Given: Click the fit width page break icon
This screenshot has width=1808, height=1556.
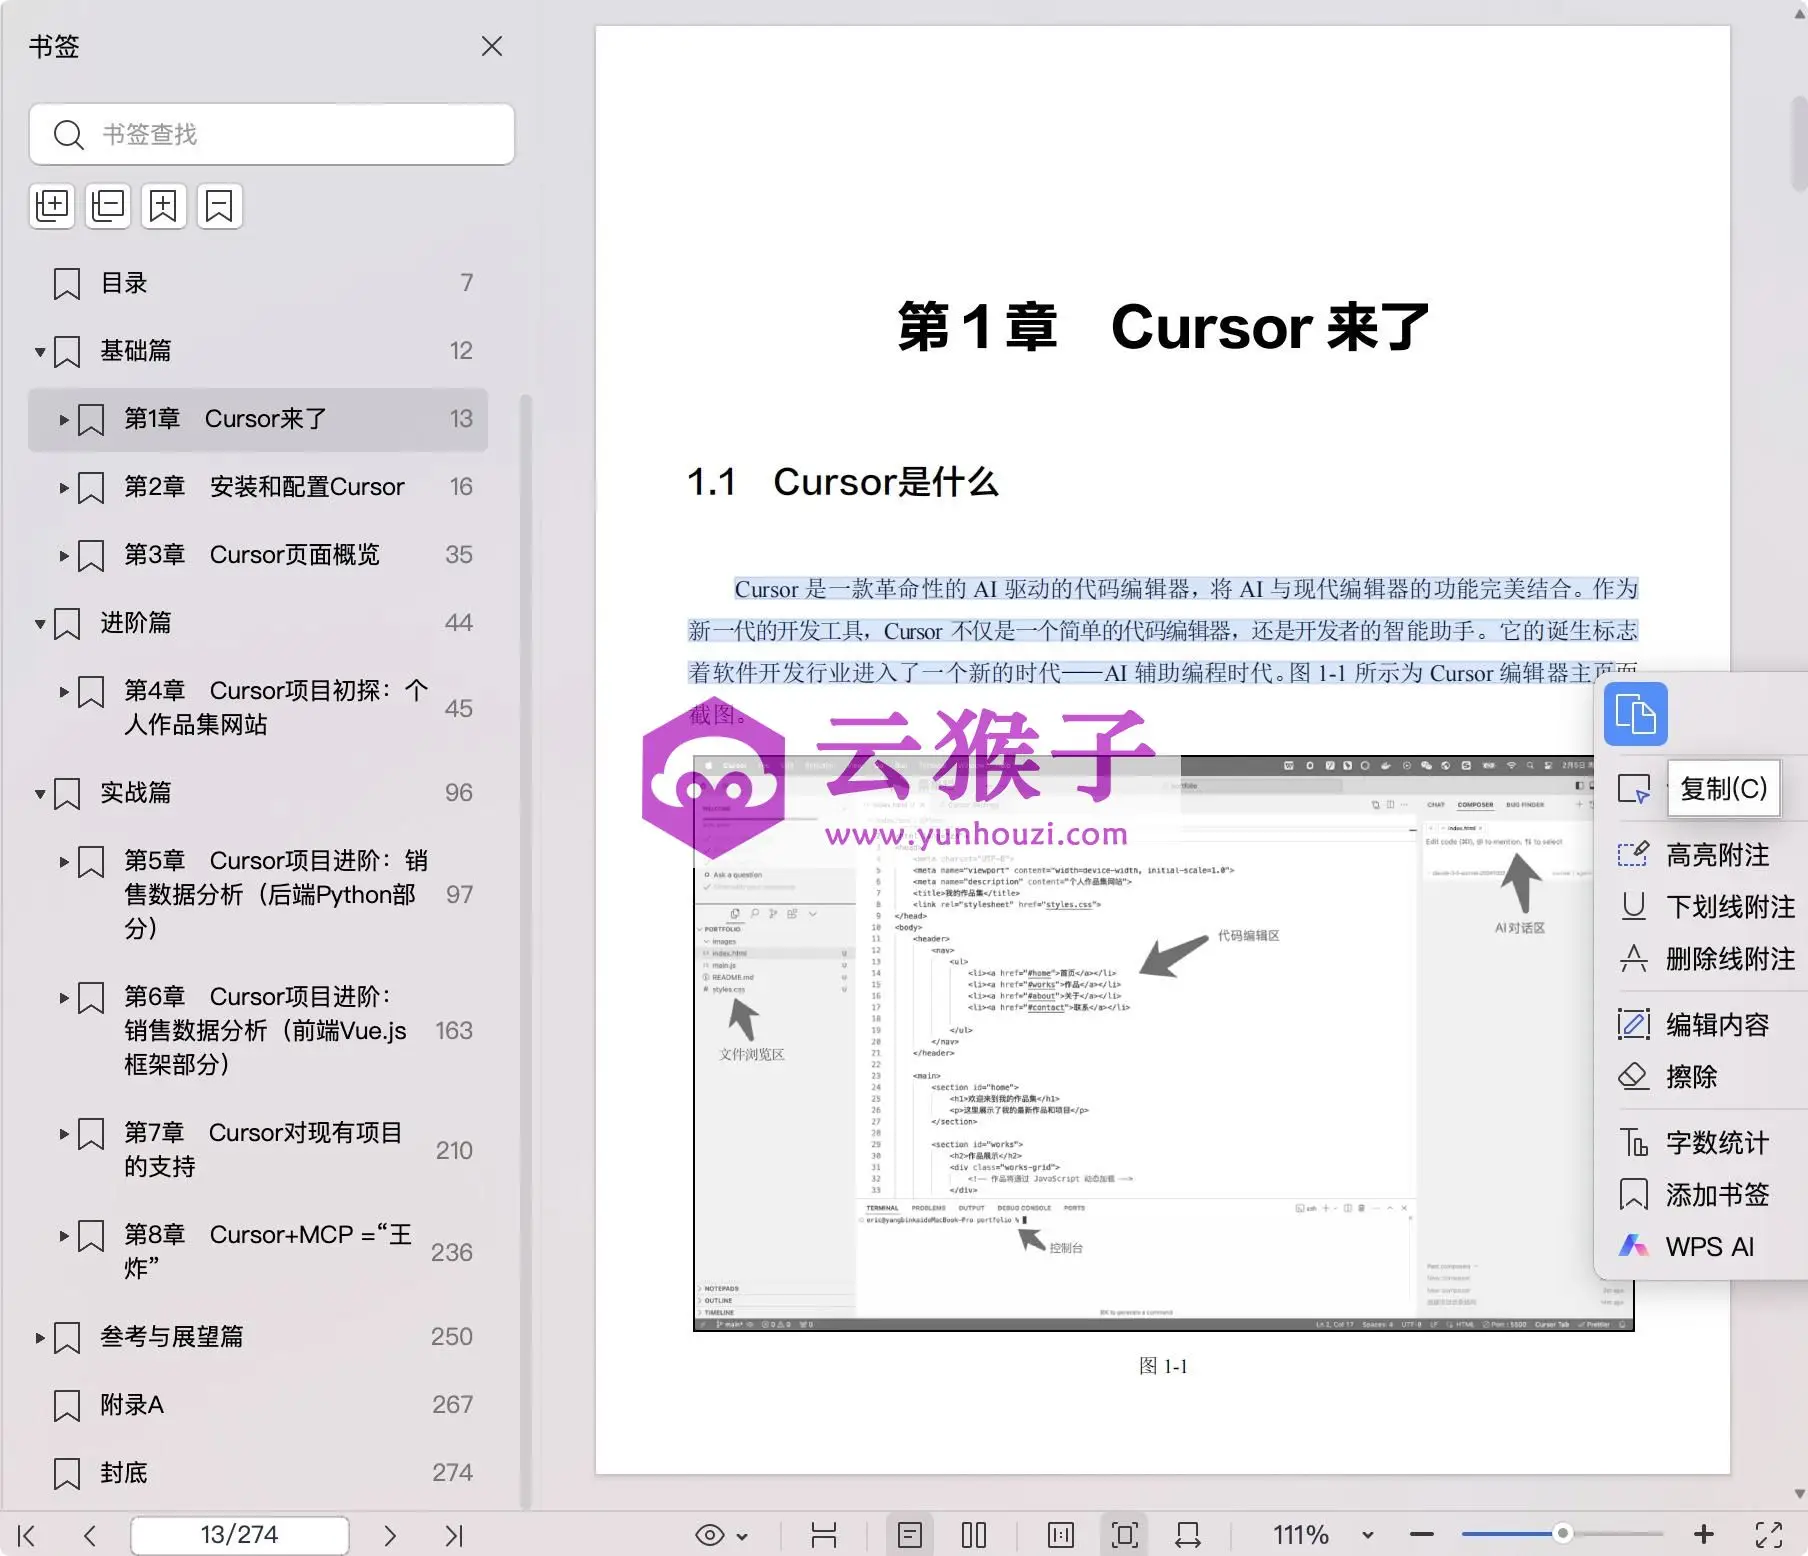Looking at the screenshot, I should (824, 1535).
